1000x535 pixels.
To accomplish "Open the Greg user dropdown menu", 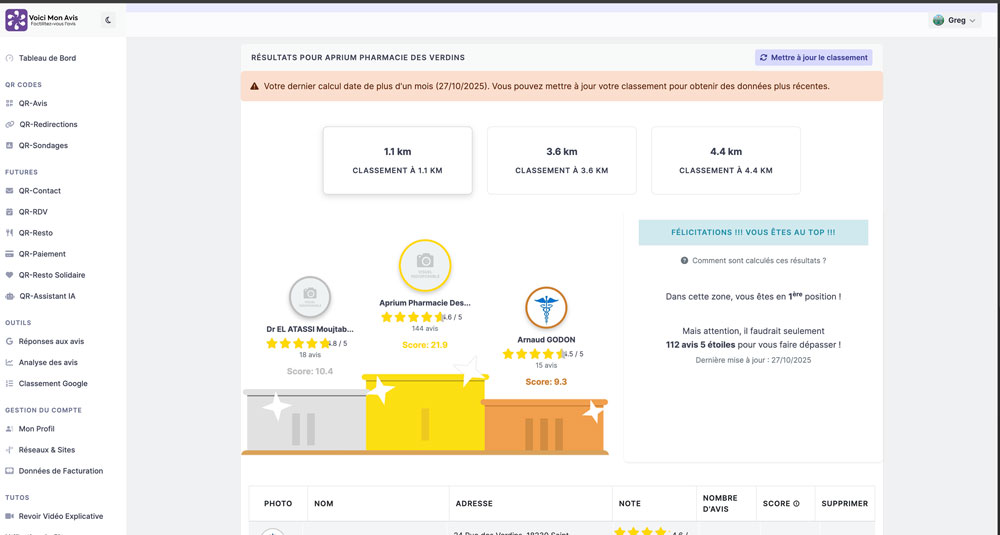I will pos(954,20).
